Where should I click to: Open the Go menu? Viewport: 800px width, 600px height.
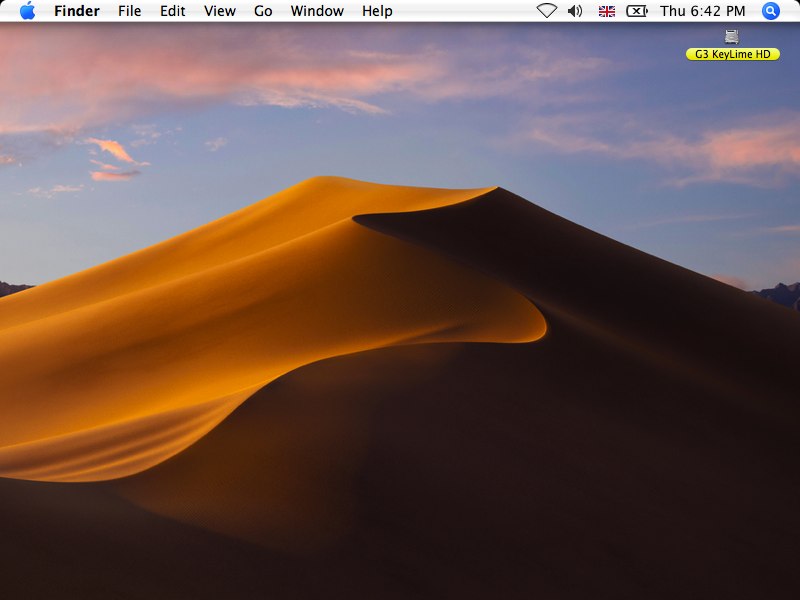point(263,11)
